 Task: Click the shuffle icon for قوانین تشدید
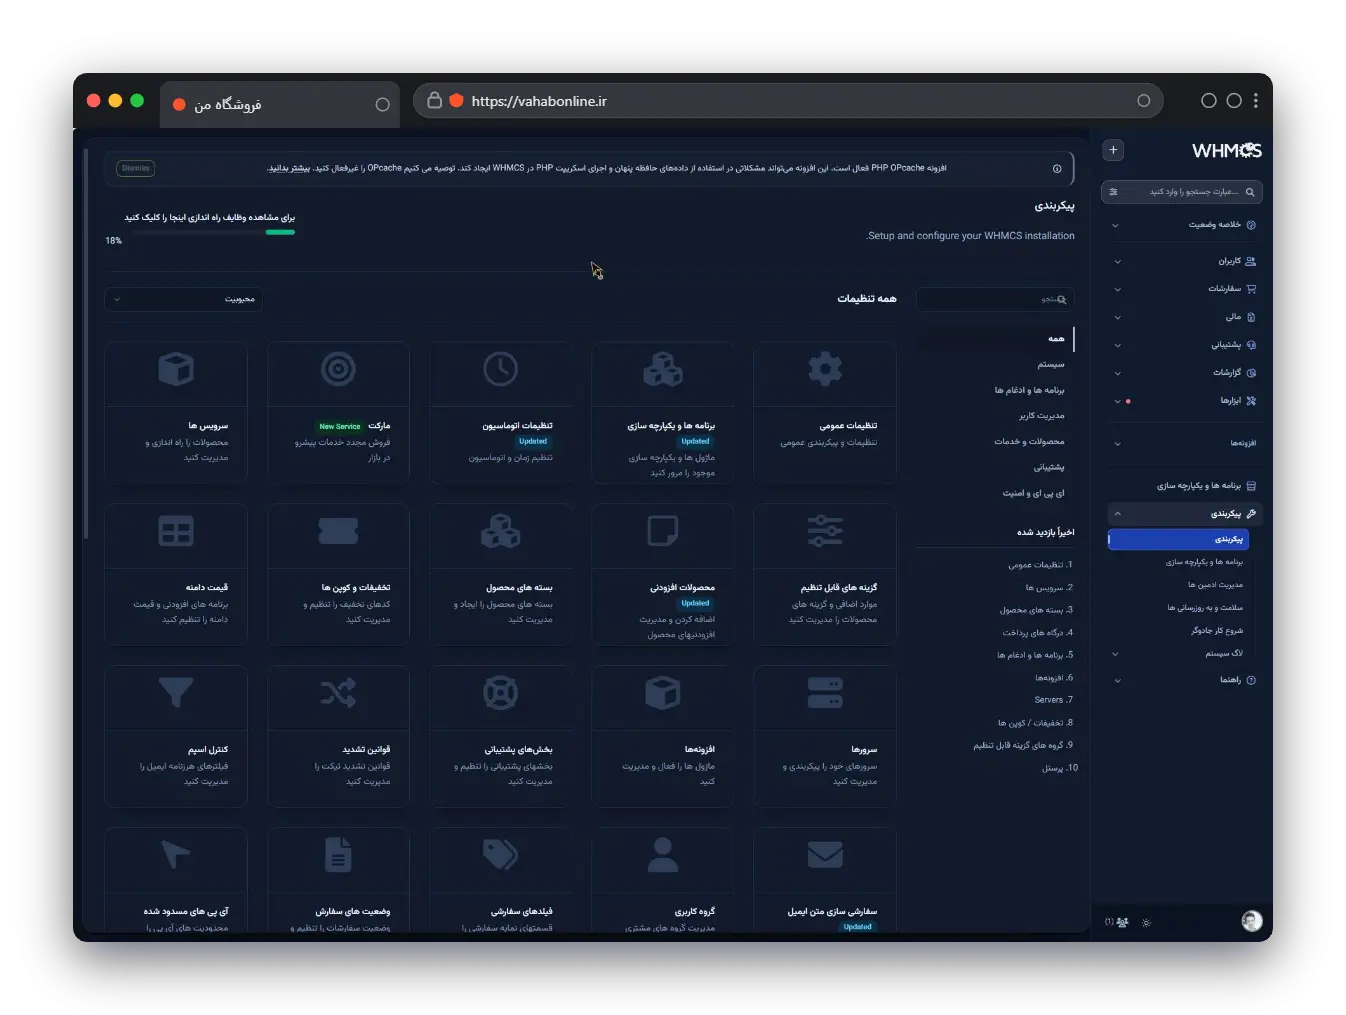point(338,692)
